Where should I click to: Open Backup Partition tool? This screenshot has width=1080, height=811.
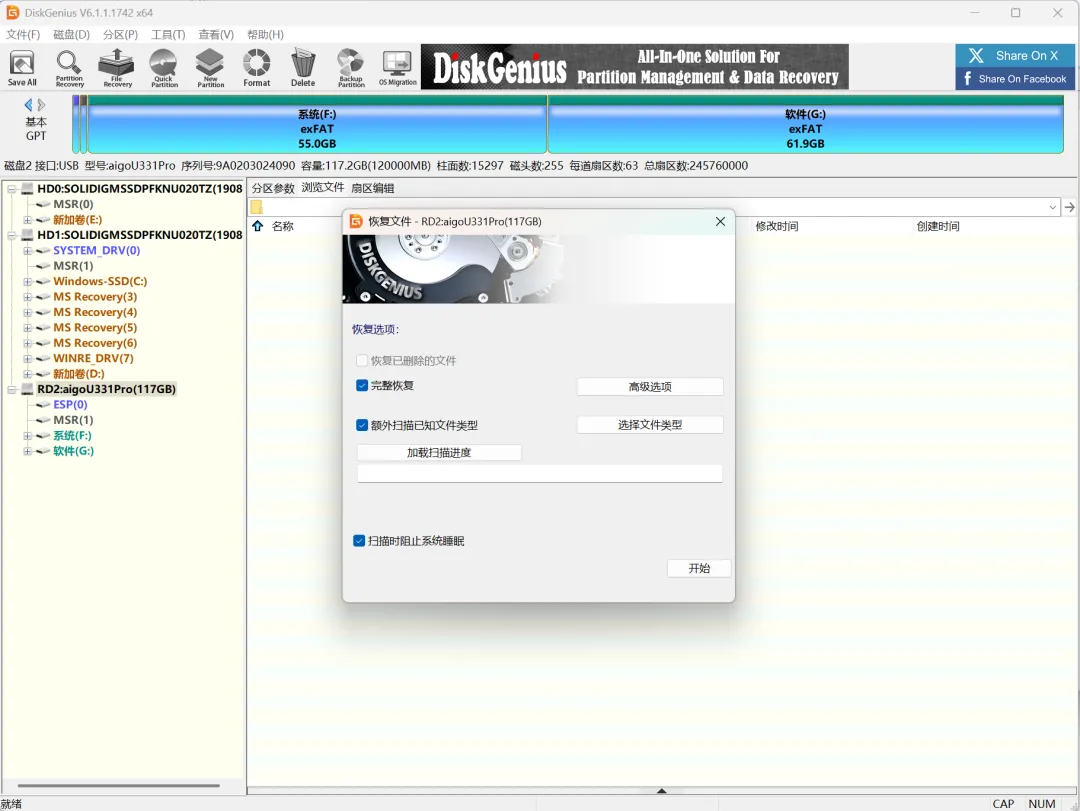(x=351, y=68)
